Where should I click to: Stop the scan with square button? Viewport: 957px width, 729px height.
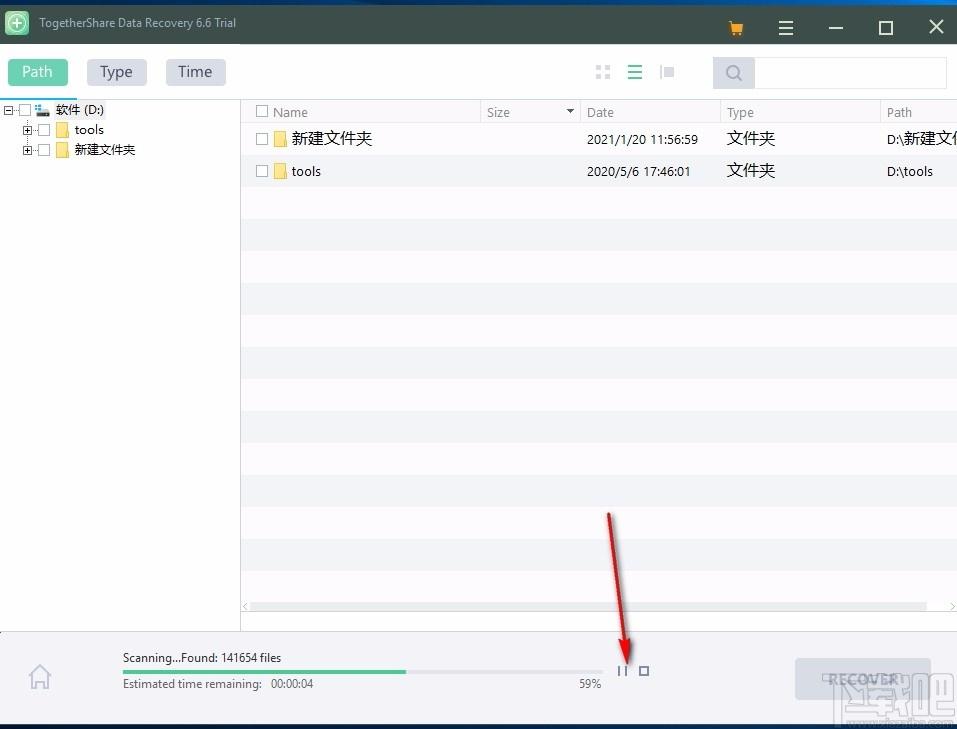pos(644,671)
